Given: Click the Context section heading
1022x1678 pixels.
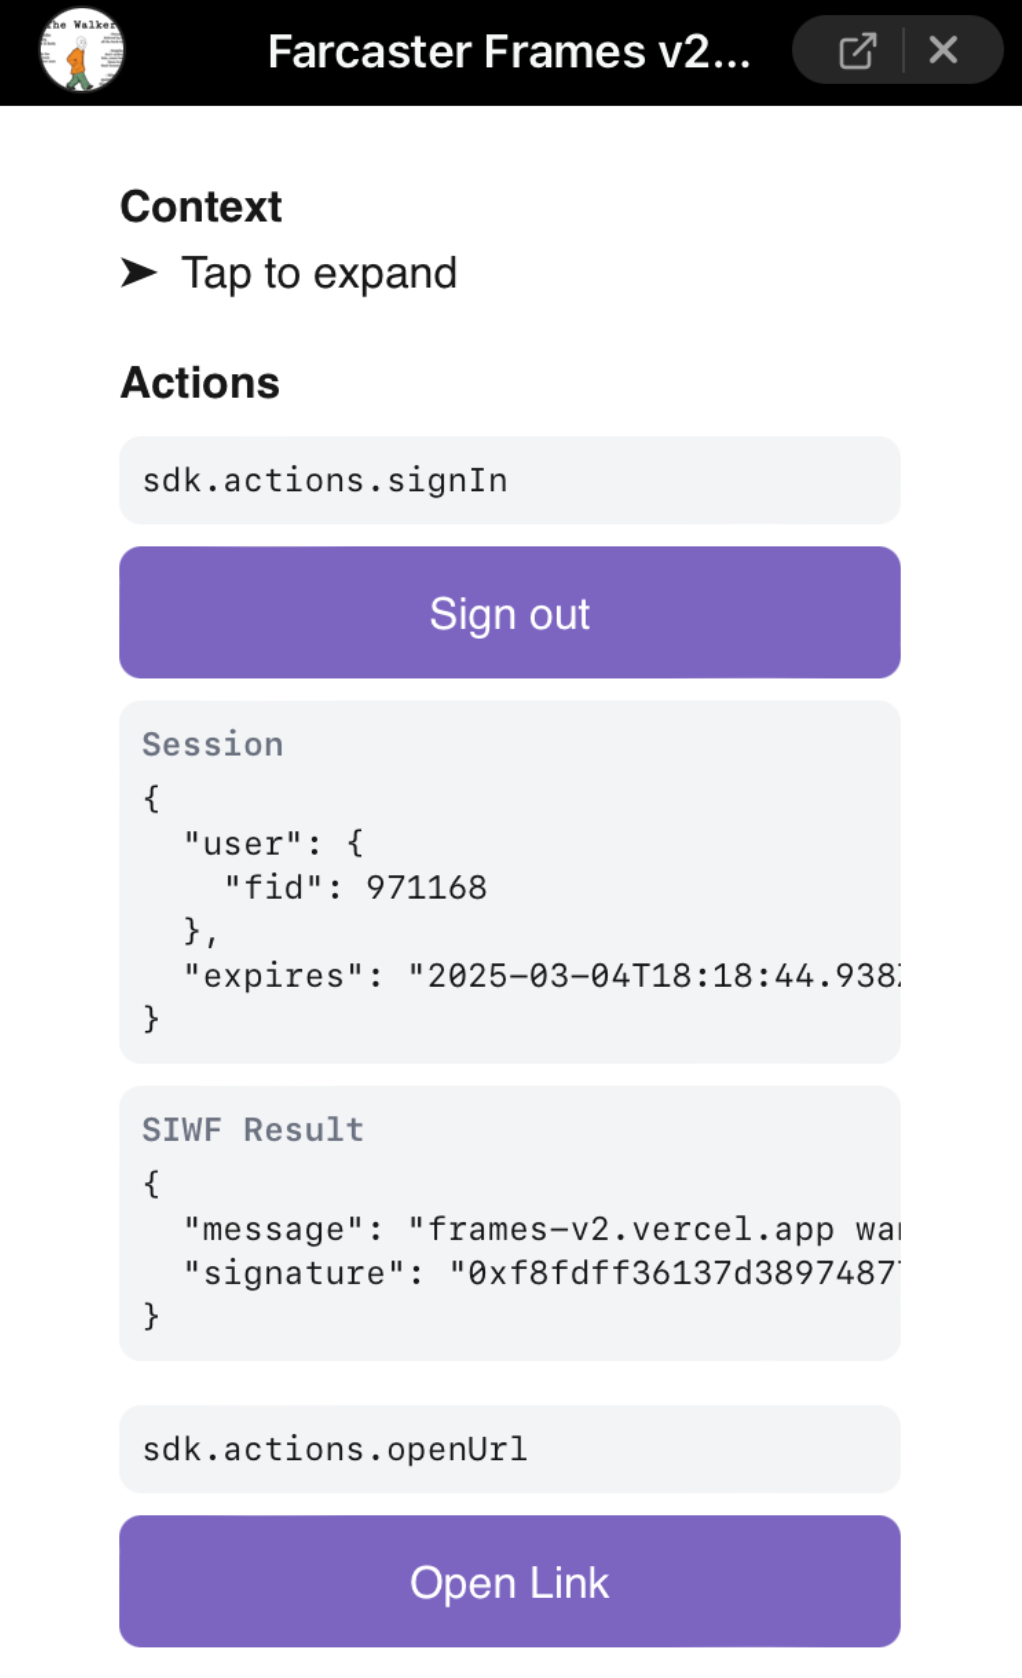Looking at the screenshot, I should click(x=201, y=207).
